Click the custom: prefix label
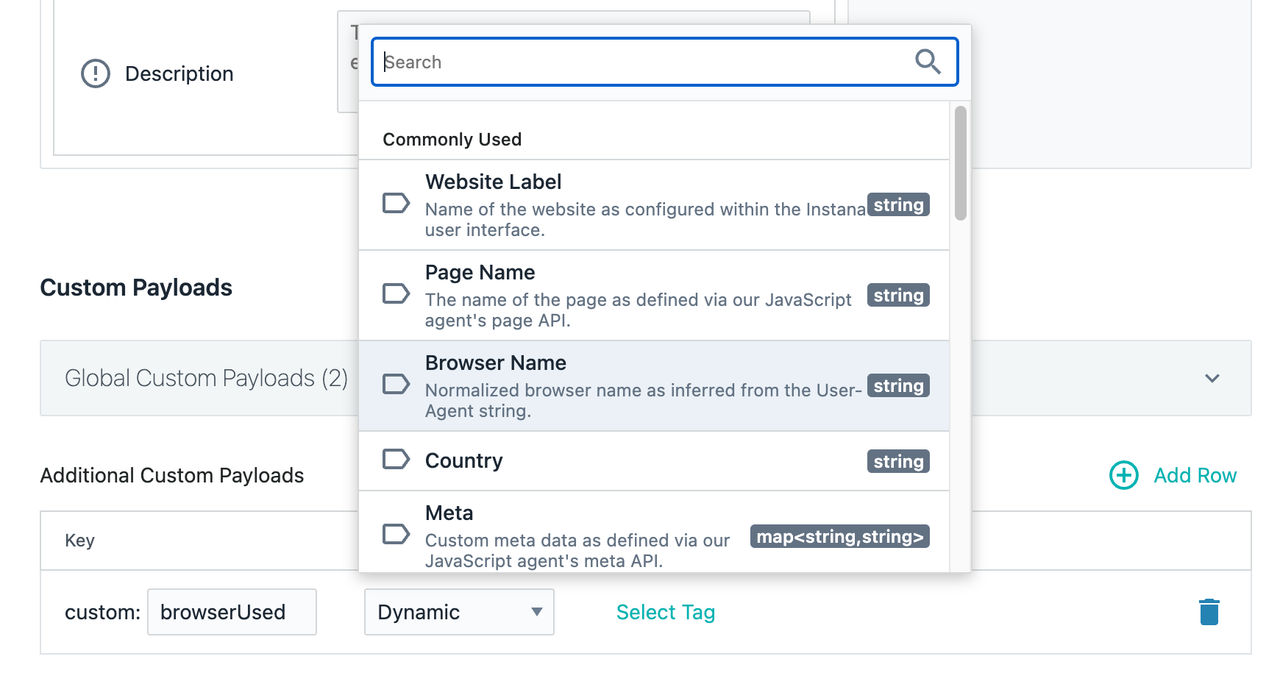Screen dimensions: 1280x681 [x=103, y=612]
